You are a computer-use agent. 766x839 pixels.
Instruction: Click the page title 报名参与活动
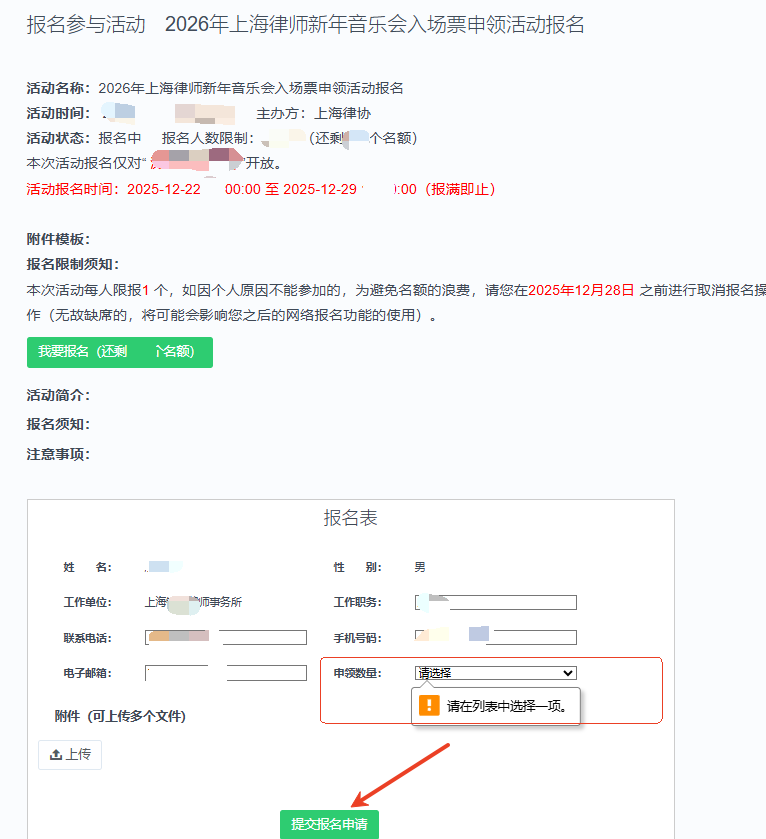tap(86, 25)
